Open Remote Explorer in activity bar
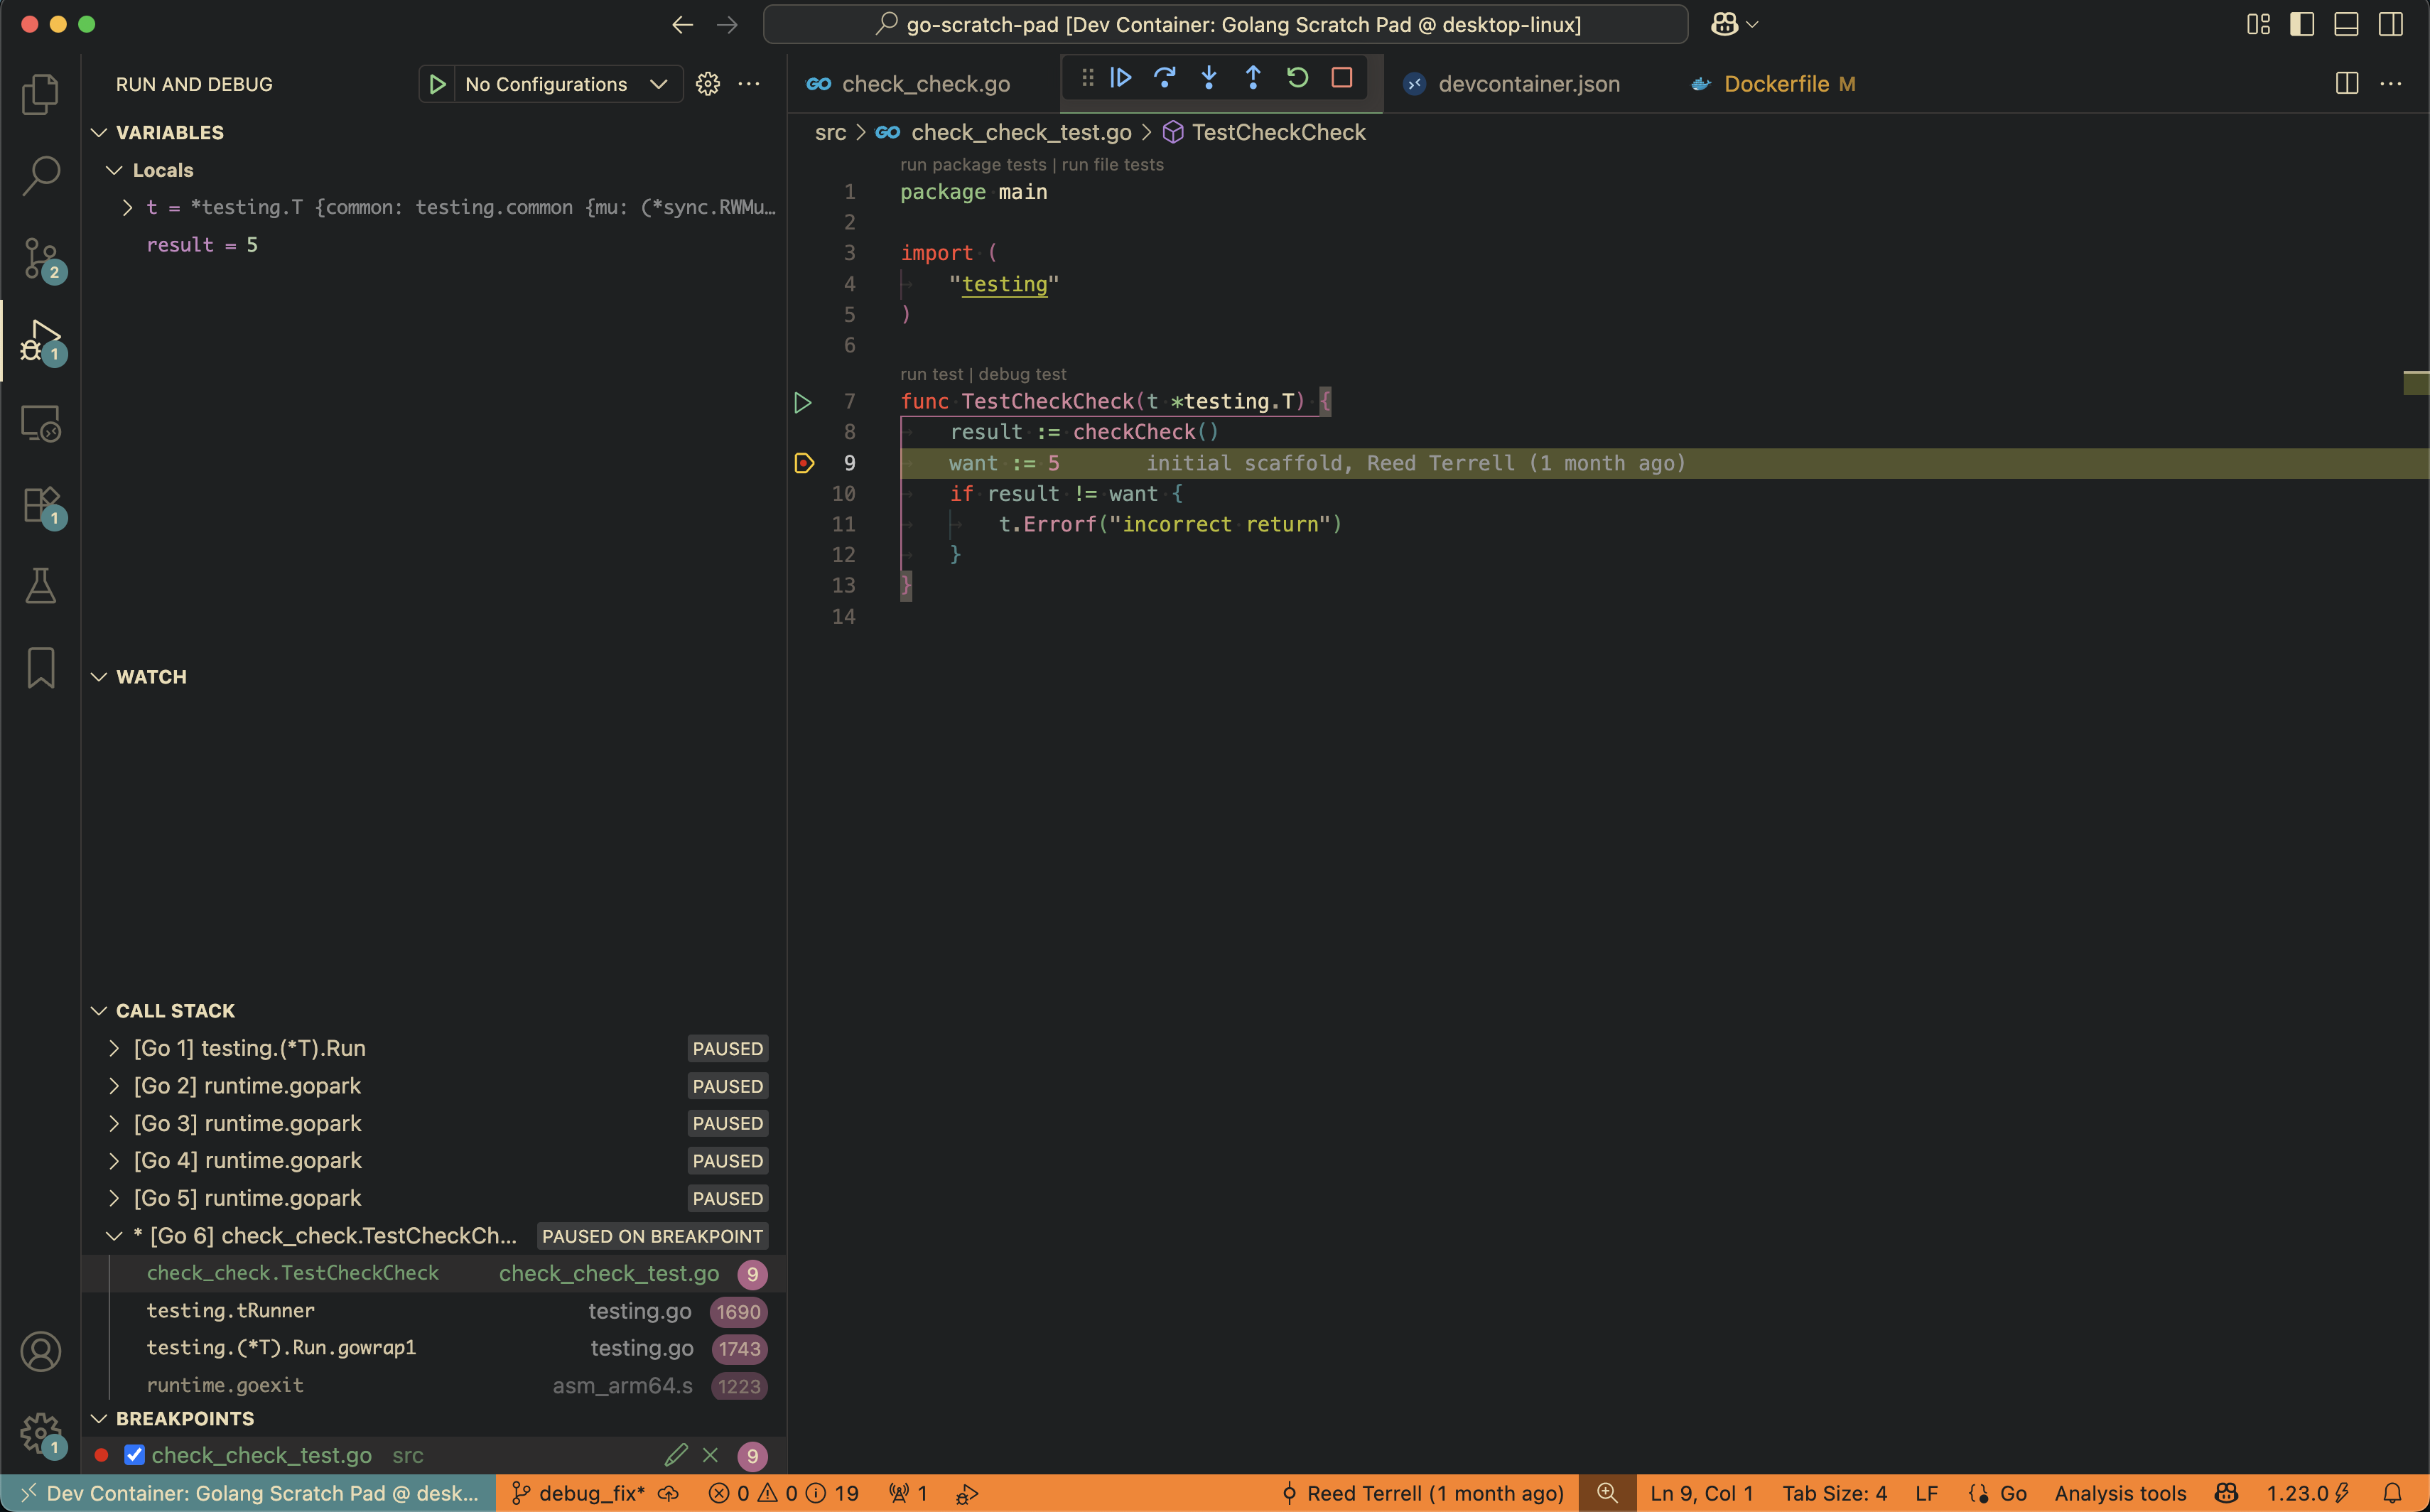The width and height of the screenshot is (2430, 1512). tap(40, 423)
